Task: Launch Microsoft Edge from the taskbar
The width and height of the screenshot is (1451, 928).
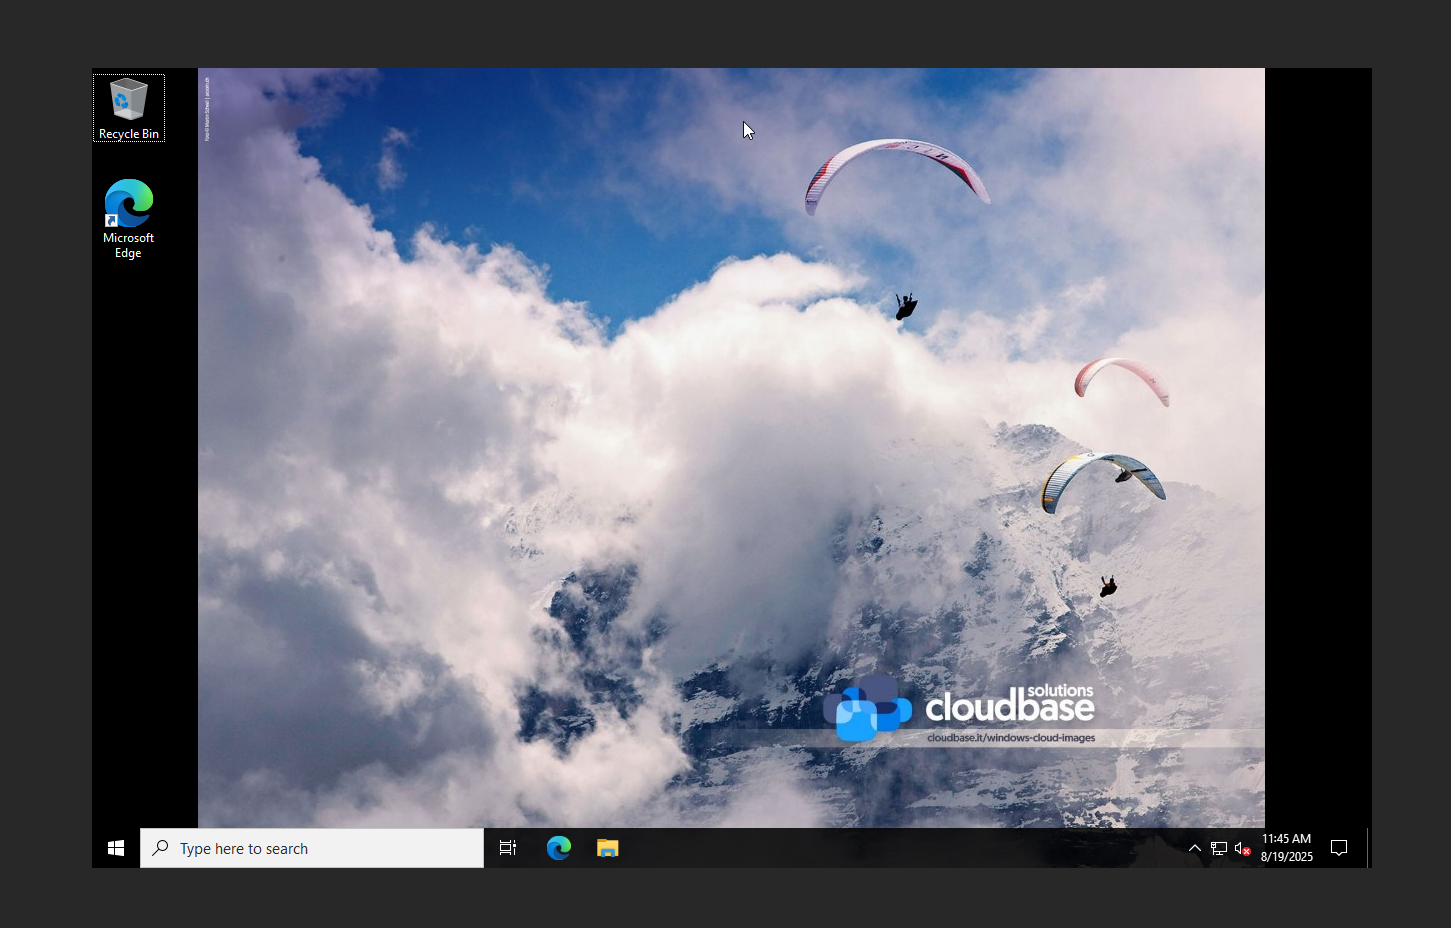Action: [x=558, y=848]
